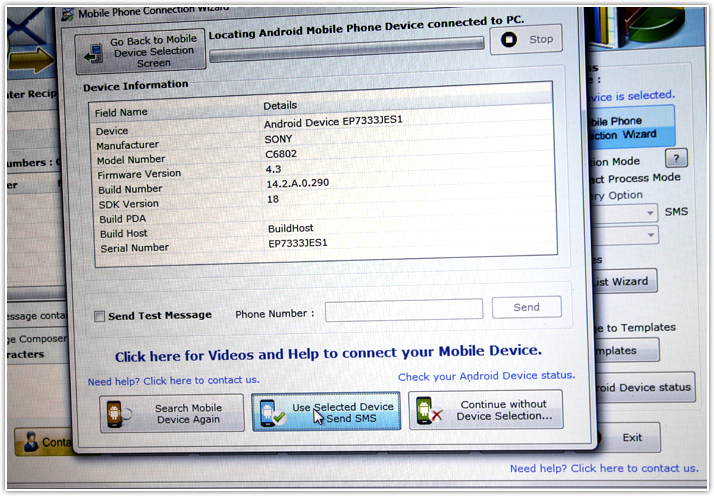Click Continue without Device Selection button
Viewport: 714px width, 496px height.
click(x=486, y=410)
